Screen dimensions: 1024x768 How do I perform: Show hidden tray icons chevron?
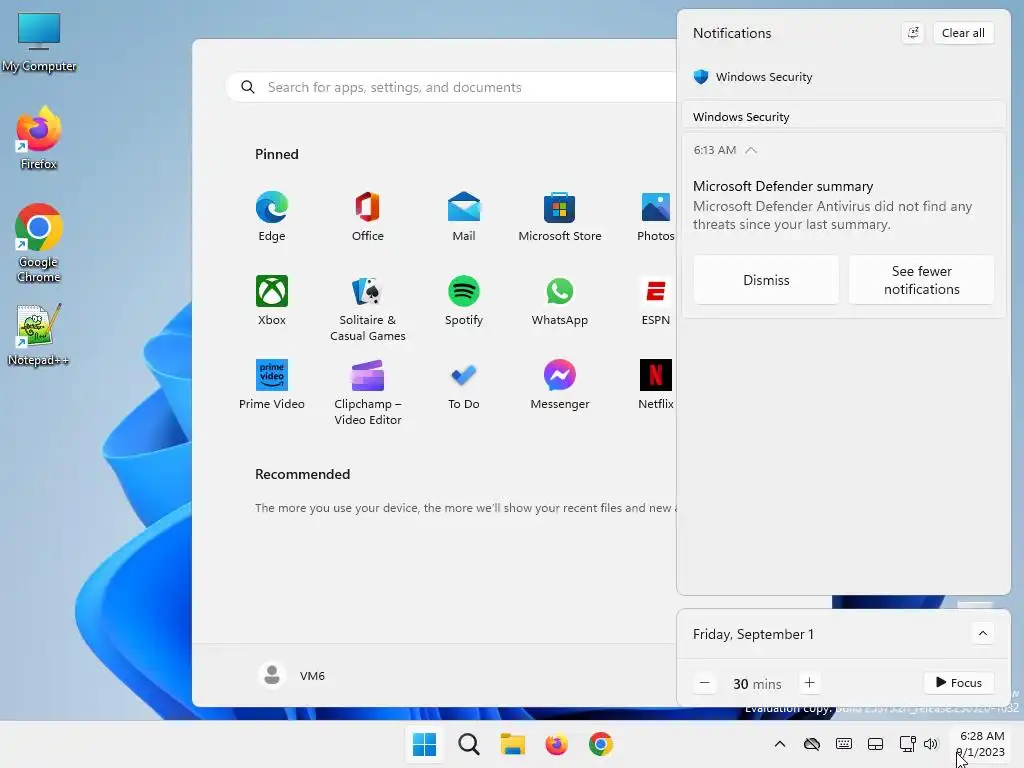point(780,744)
